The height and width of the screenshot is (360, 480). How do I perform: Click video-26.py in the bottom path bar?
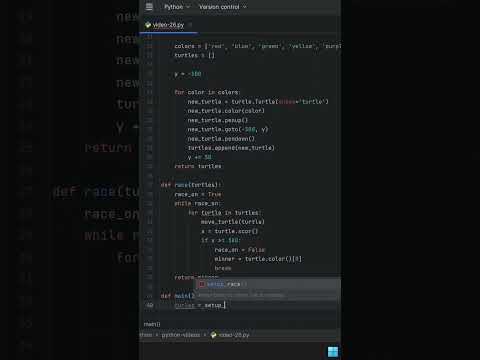230,335
